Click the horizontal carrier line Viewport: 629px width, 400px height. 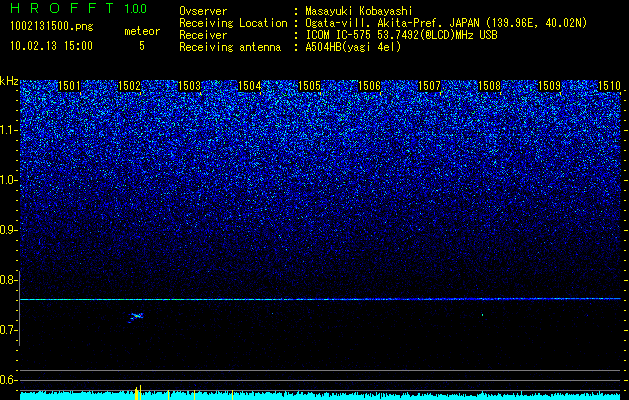(320, 299)
